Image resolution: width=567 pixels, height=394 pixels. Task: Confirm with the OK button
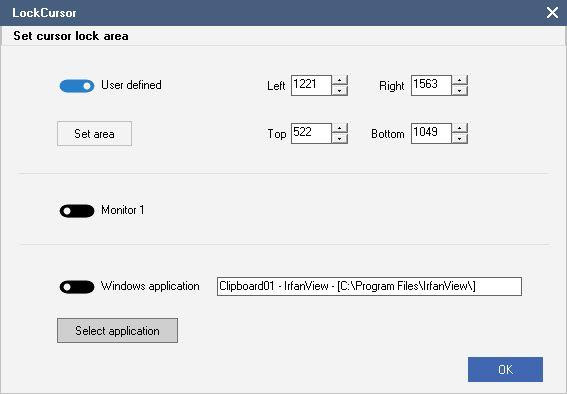coord(505,369)
